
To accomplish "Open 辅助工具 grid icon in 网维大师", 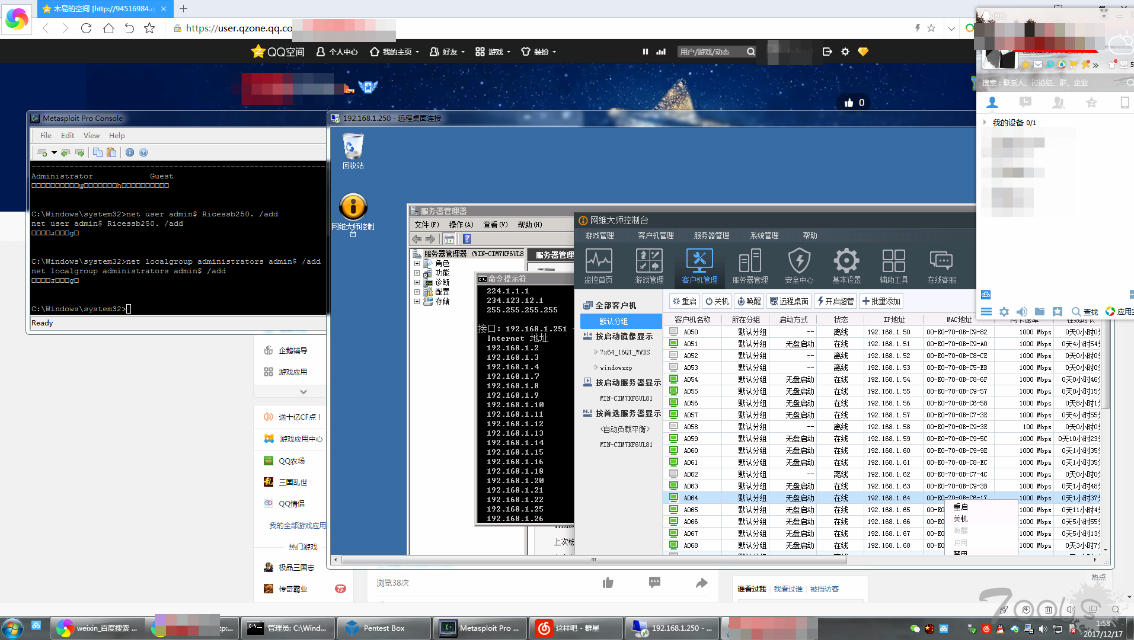I will point(893,265).
